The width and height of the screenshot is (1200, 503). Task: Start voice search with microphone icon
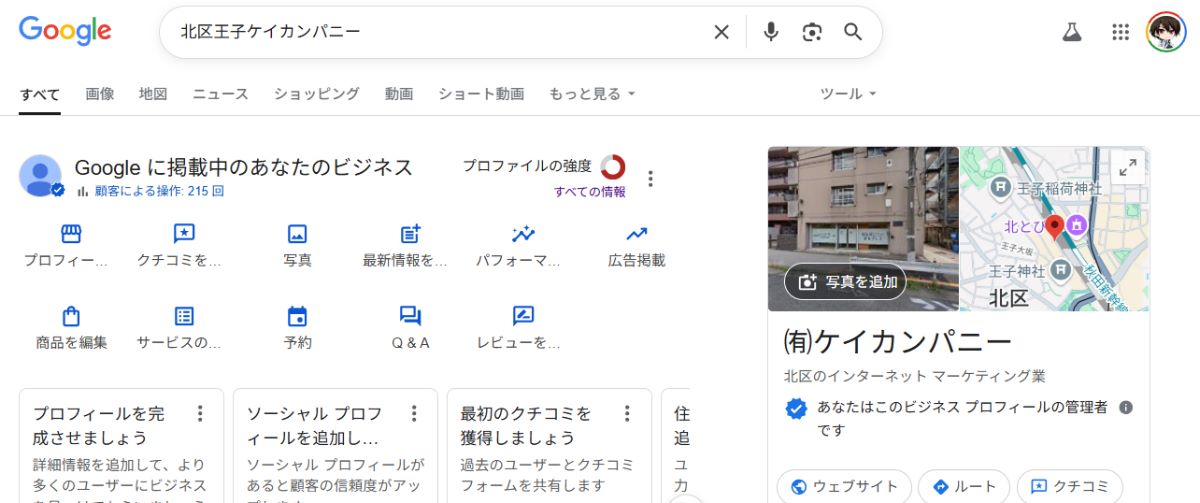(x=770, y=32)
